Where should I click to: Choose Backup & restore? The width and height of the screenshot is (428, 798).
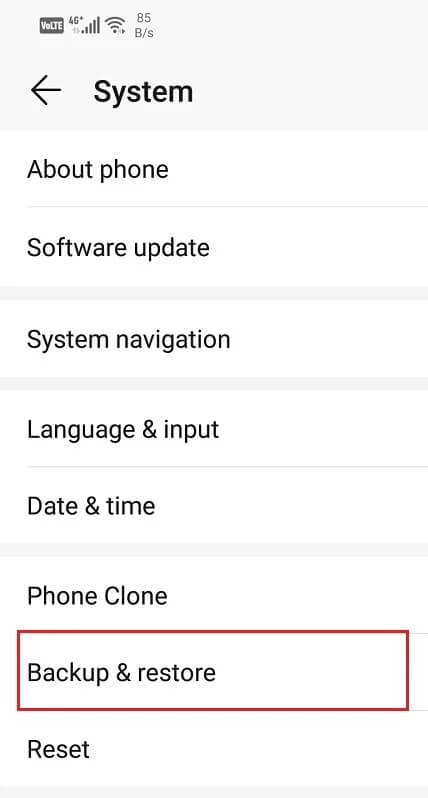pos(214,672)
